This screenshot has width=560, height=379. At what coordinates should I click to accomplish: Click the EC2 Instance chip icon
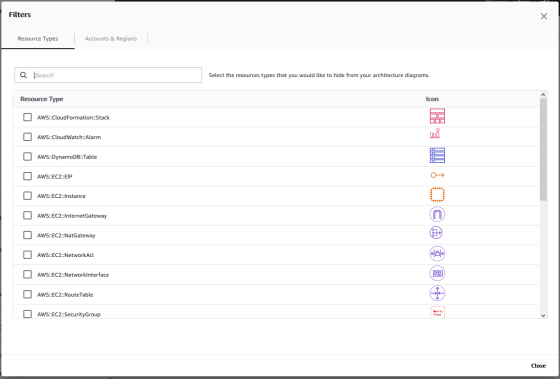tap(437, 195)
